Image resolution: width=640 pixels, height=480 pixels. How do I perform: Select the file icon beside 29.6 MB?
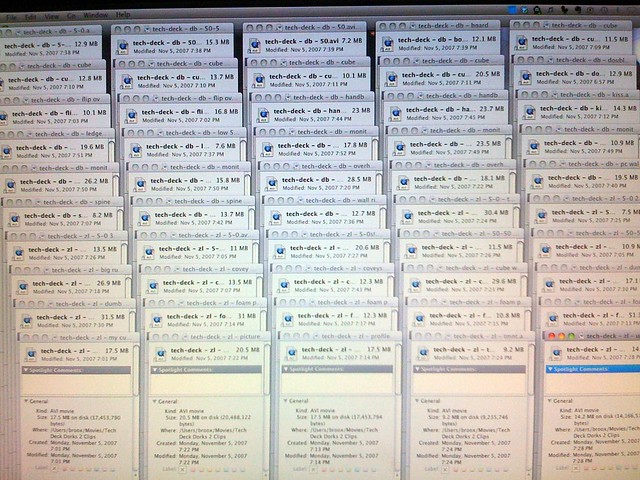click(x=415, y=285)
